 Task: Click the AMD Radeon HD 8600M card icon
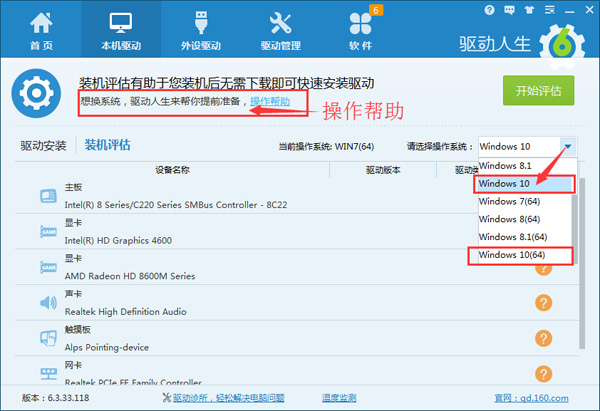click(x=49, y=267)
